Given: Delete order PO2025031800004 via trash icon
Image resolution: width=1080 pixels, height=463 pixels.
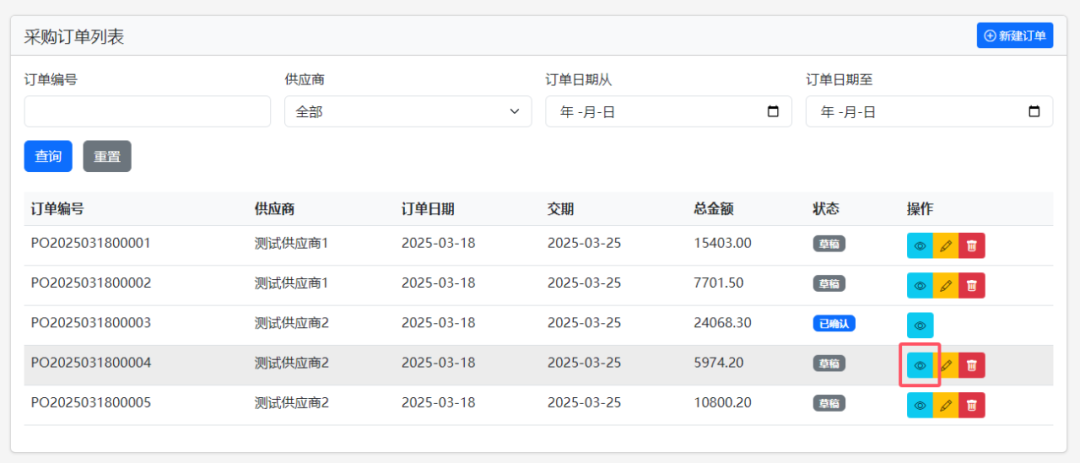Looking at the screenshot, I should pos(971,365).
